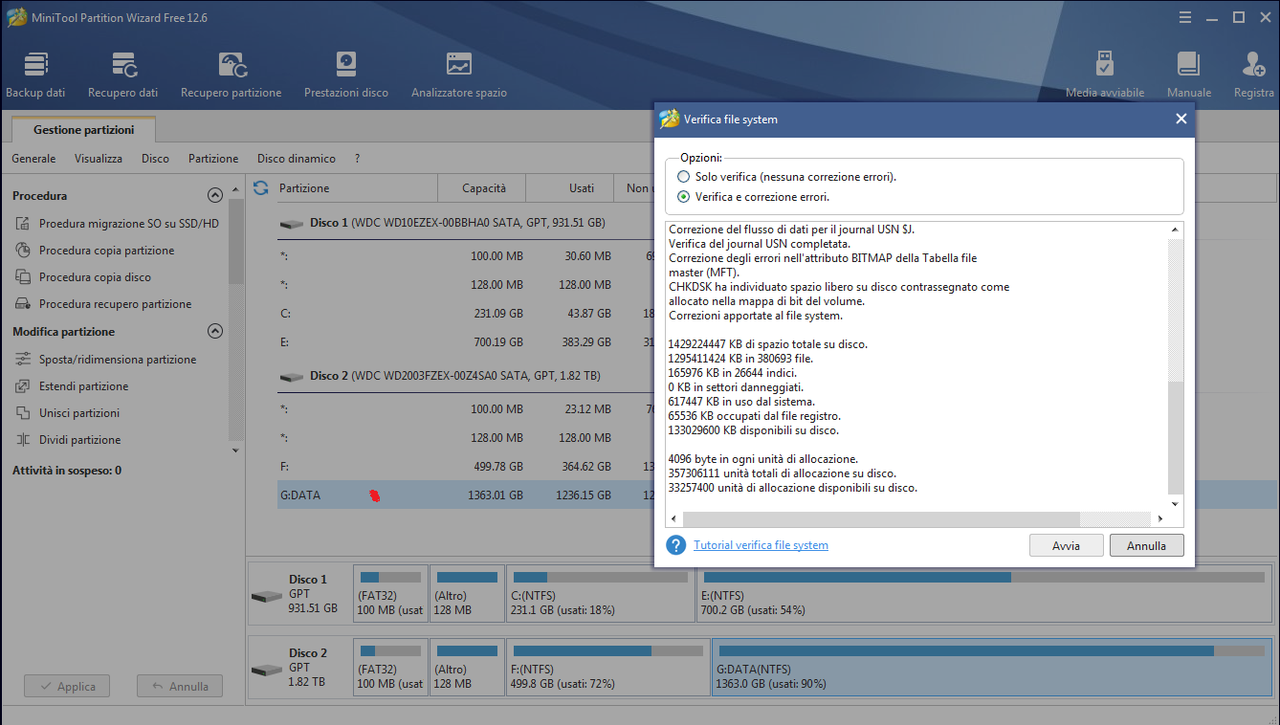Open the Disco menu

155,159
